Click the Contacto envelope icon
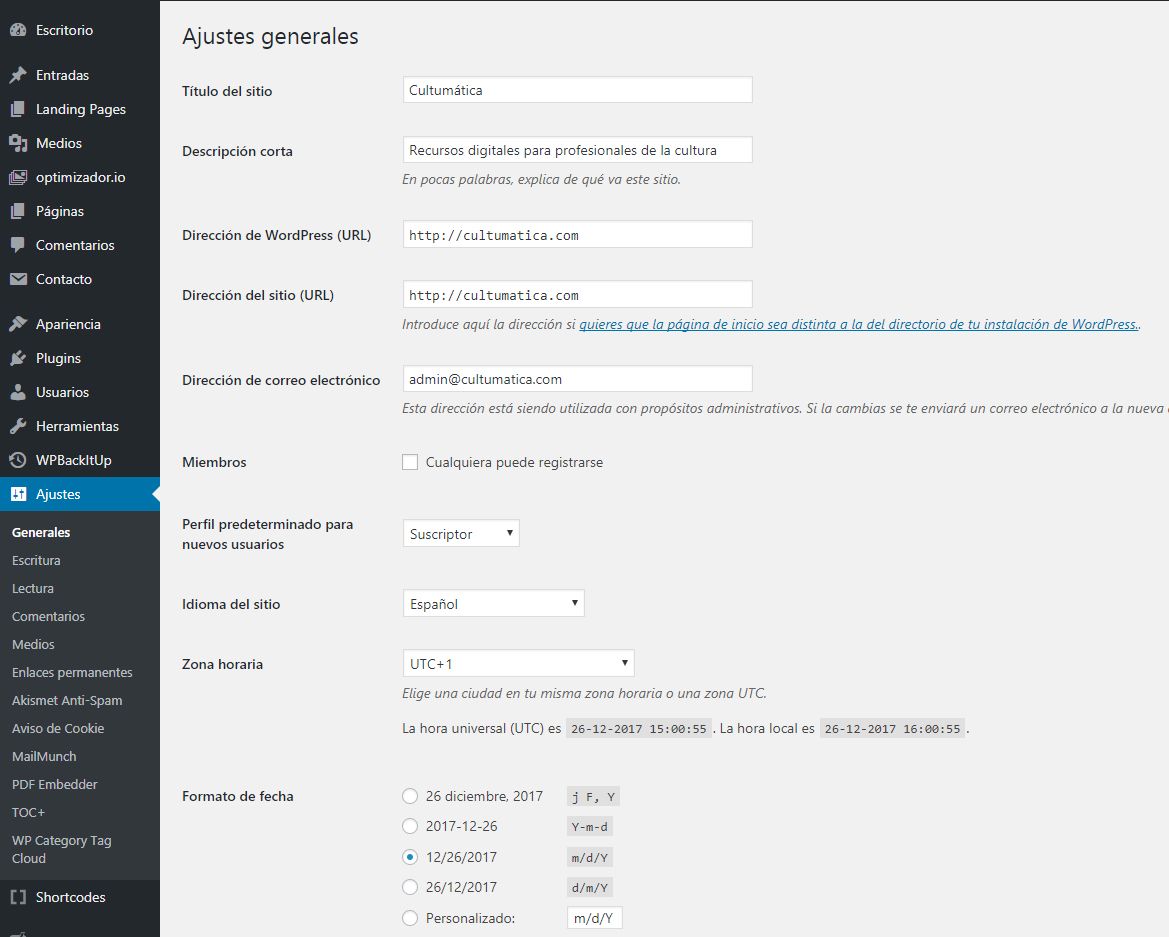This screenshot has height=937, width=1169. click(18, 279)
